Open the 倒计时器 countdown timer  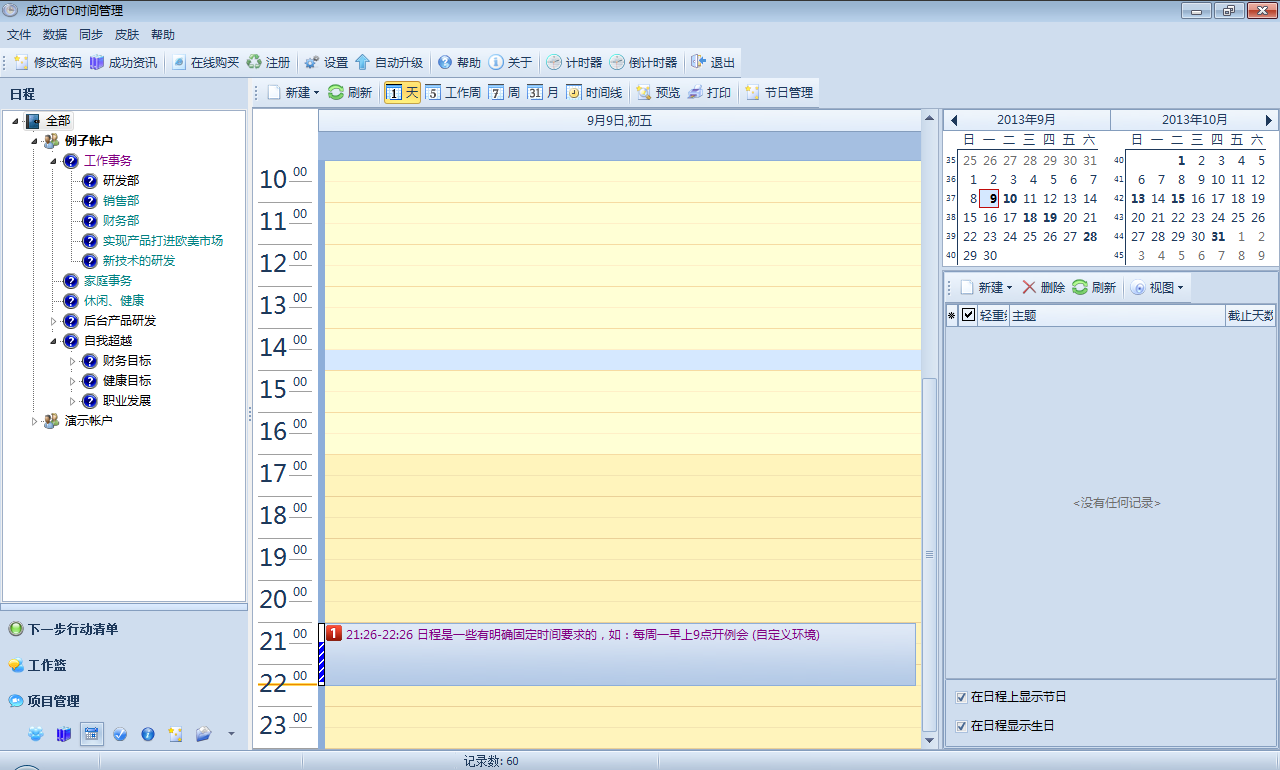(x=643, y=62)
